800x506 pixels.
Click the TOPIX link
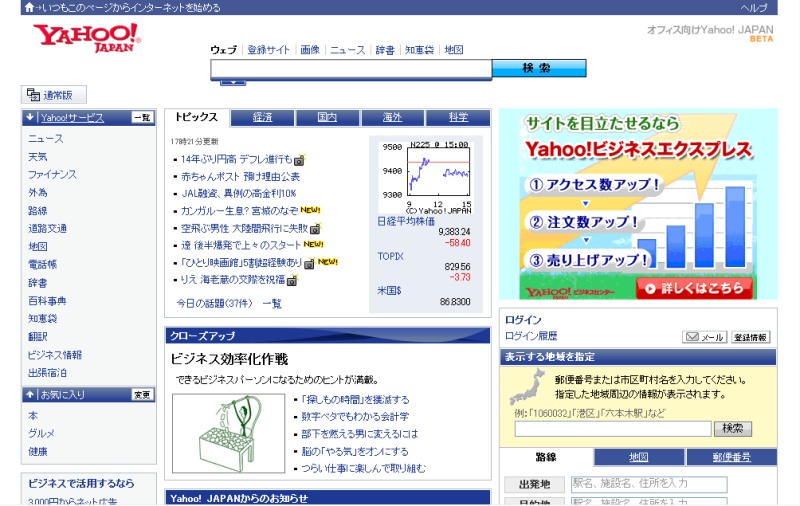pyautogui.click(x=390, y=256)
